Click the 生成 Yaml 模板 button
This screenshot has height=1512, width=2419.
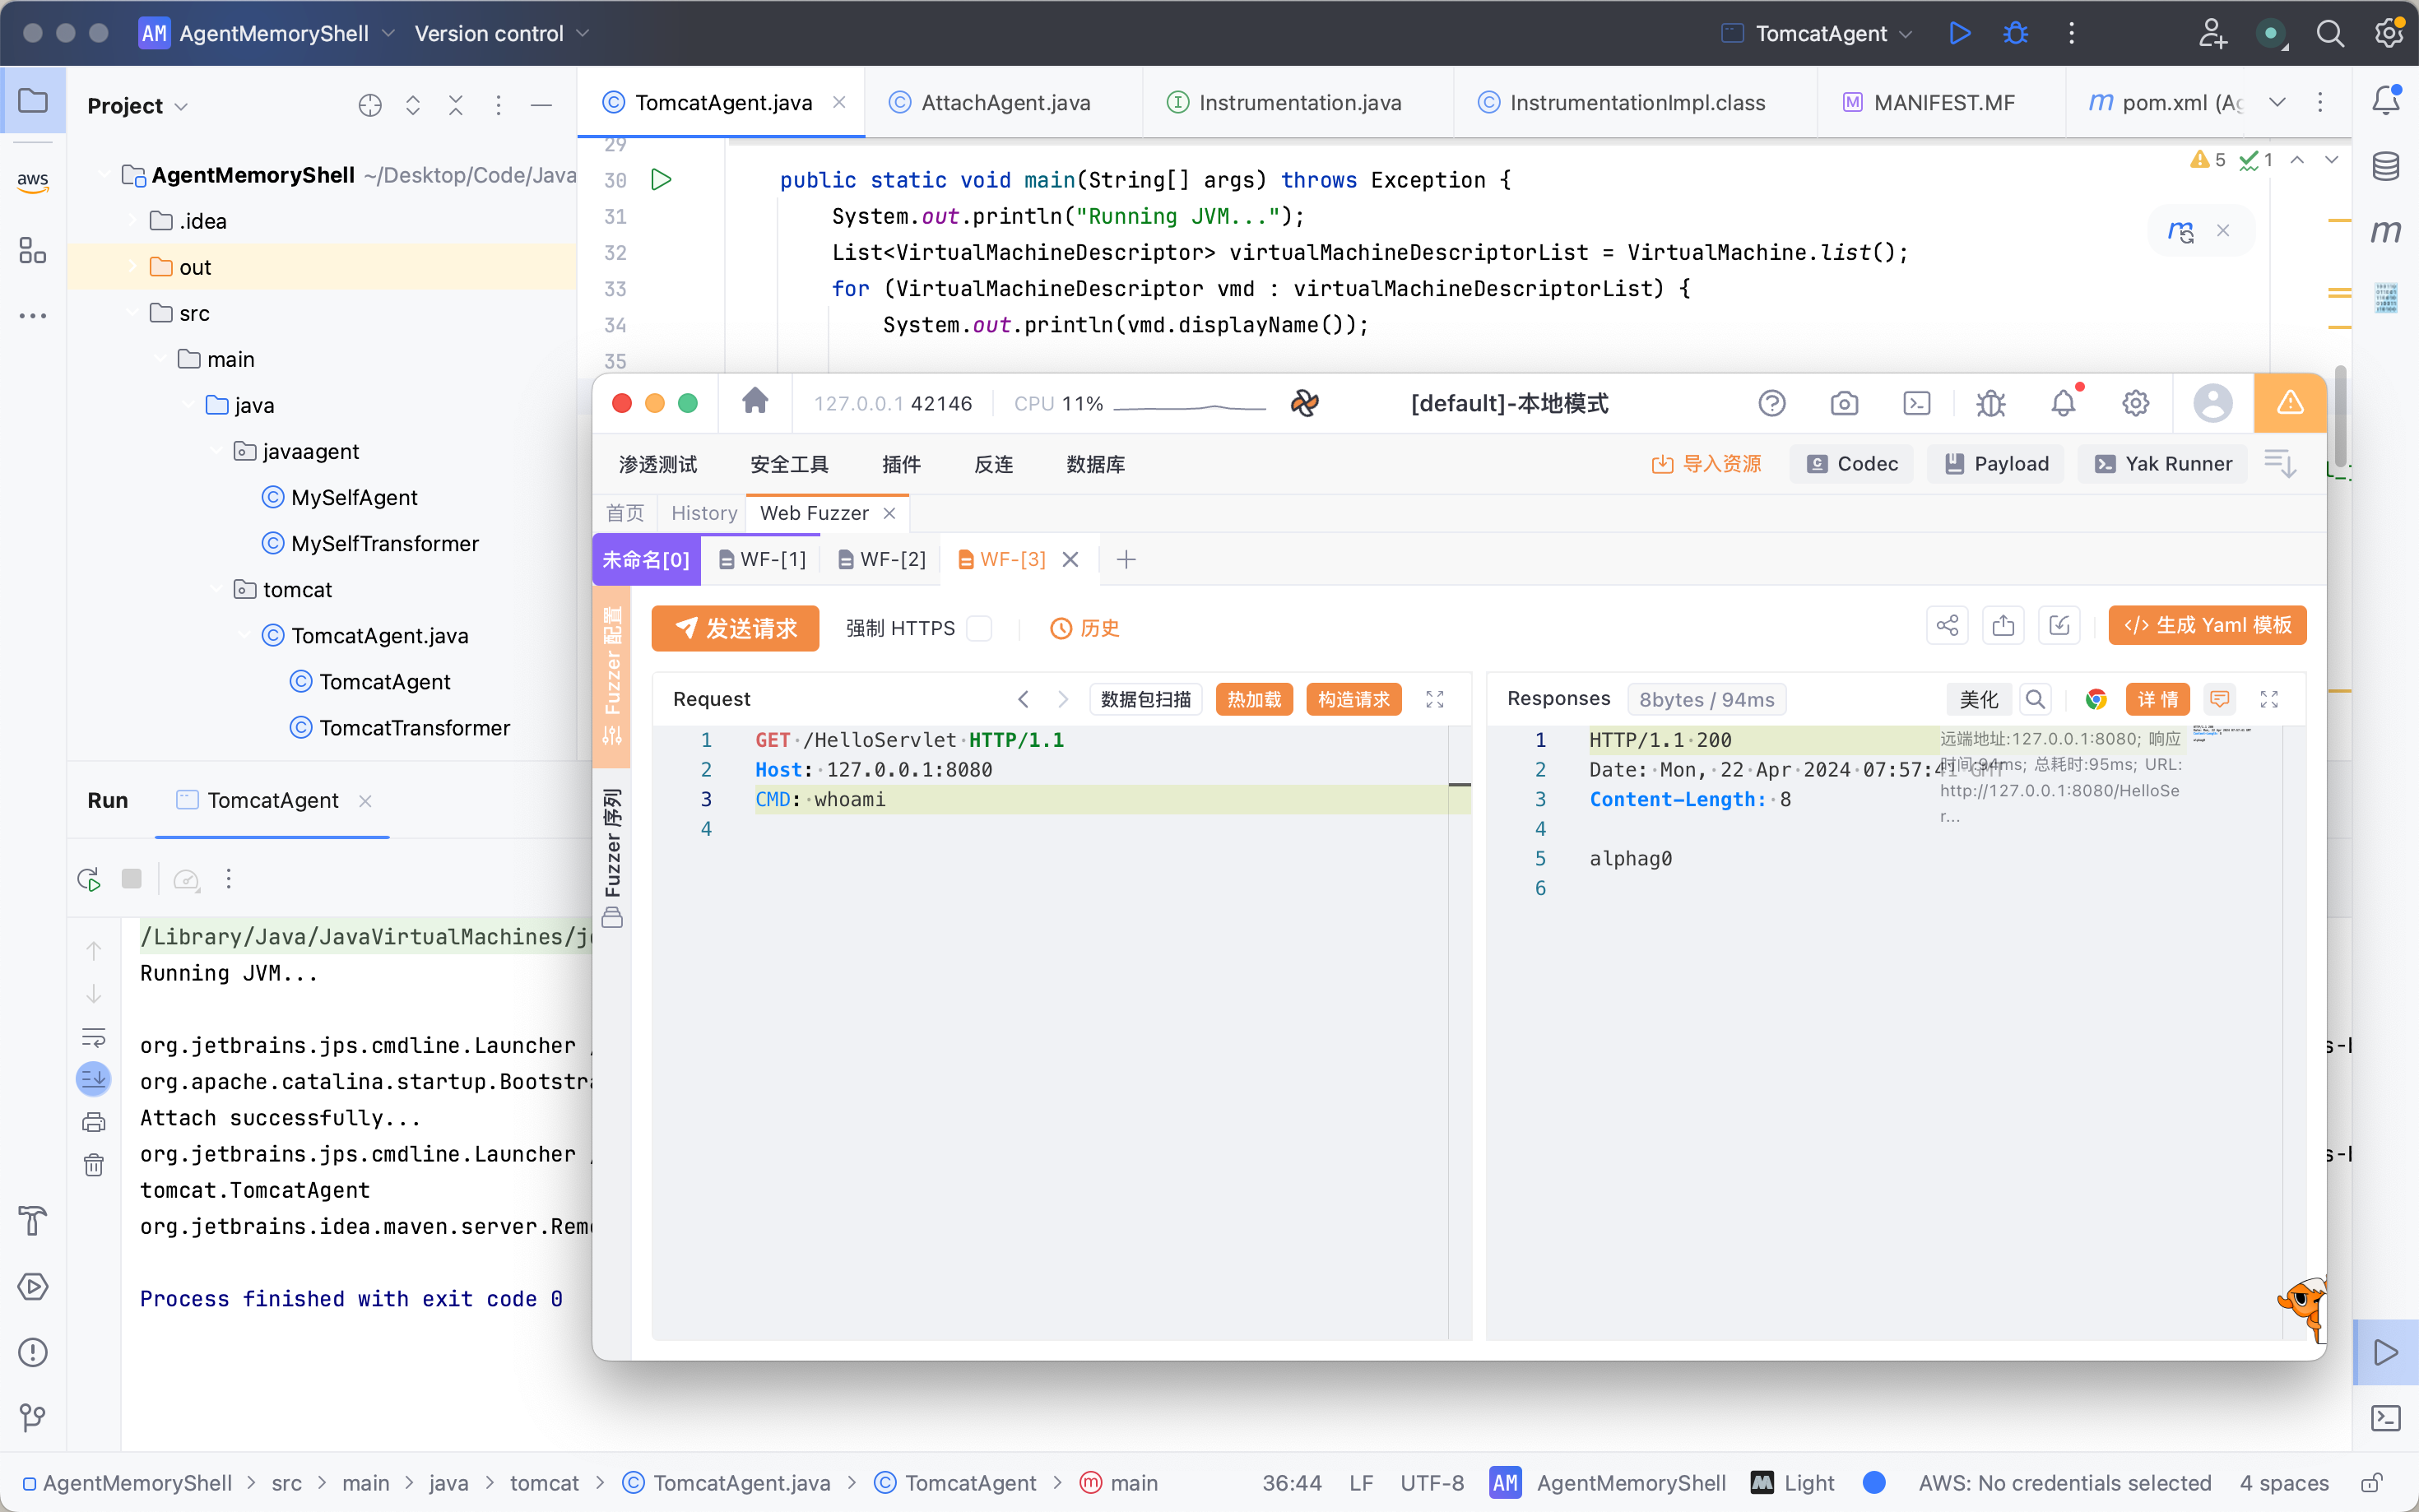click(2207, 625)
